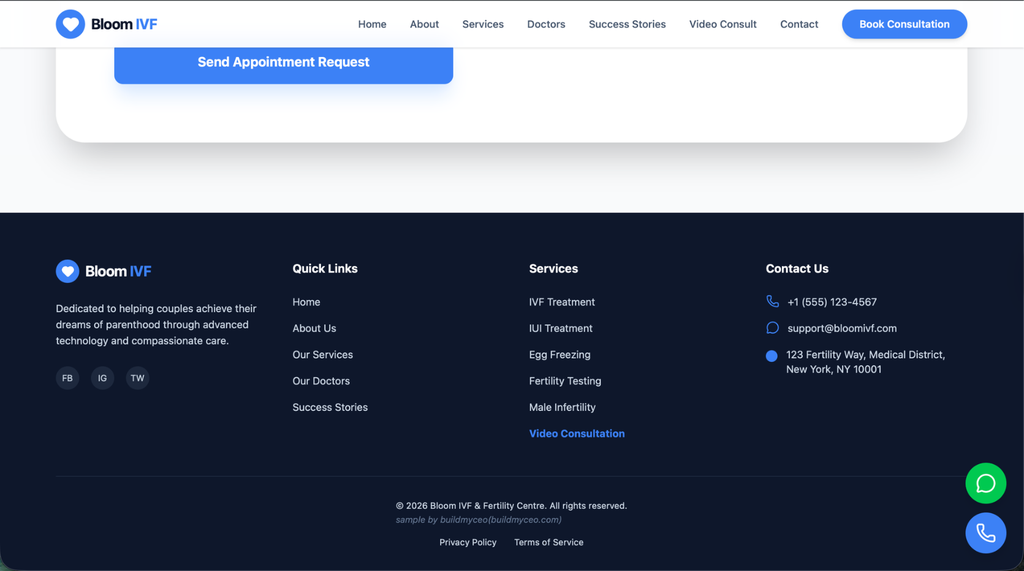Open the green WhatsApp chat floating button
The width and height of the screenshot is (1024, 571).
[985, 483]
